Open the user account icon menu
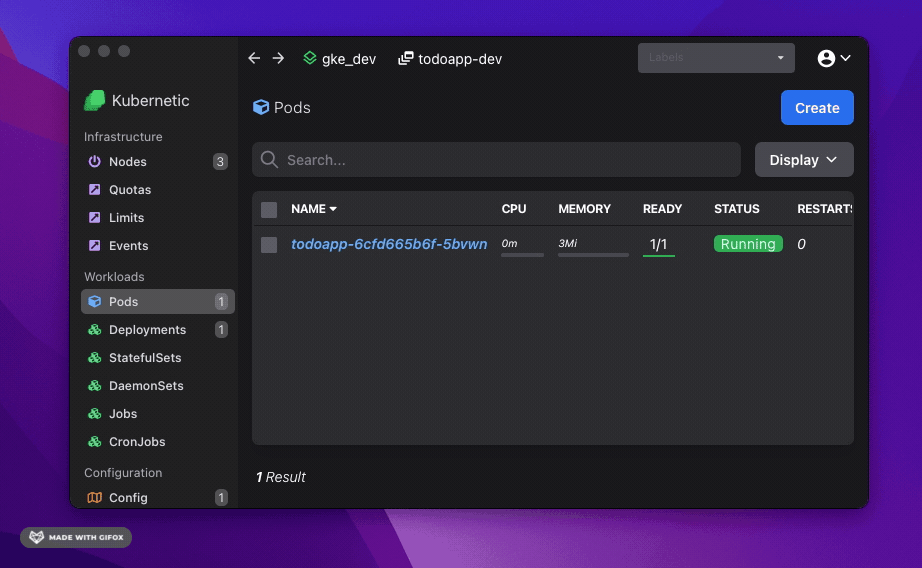Image resolution: width=922 pixels, height=568 pixels. (826, 58)
